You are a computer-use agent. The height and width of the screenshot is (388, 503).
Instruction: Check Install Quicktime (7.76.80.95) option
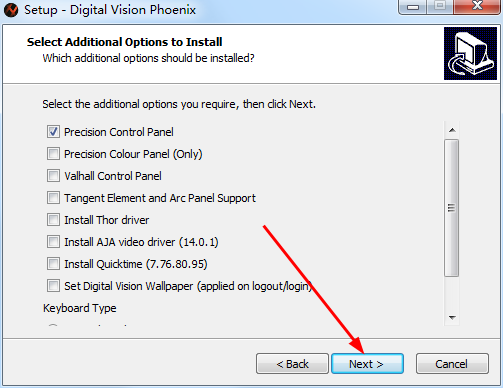tap(53, 264)
